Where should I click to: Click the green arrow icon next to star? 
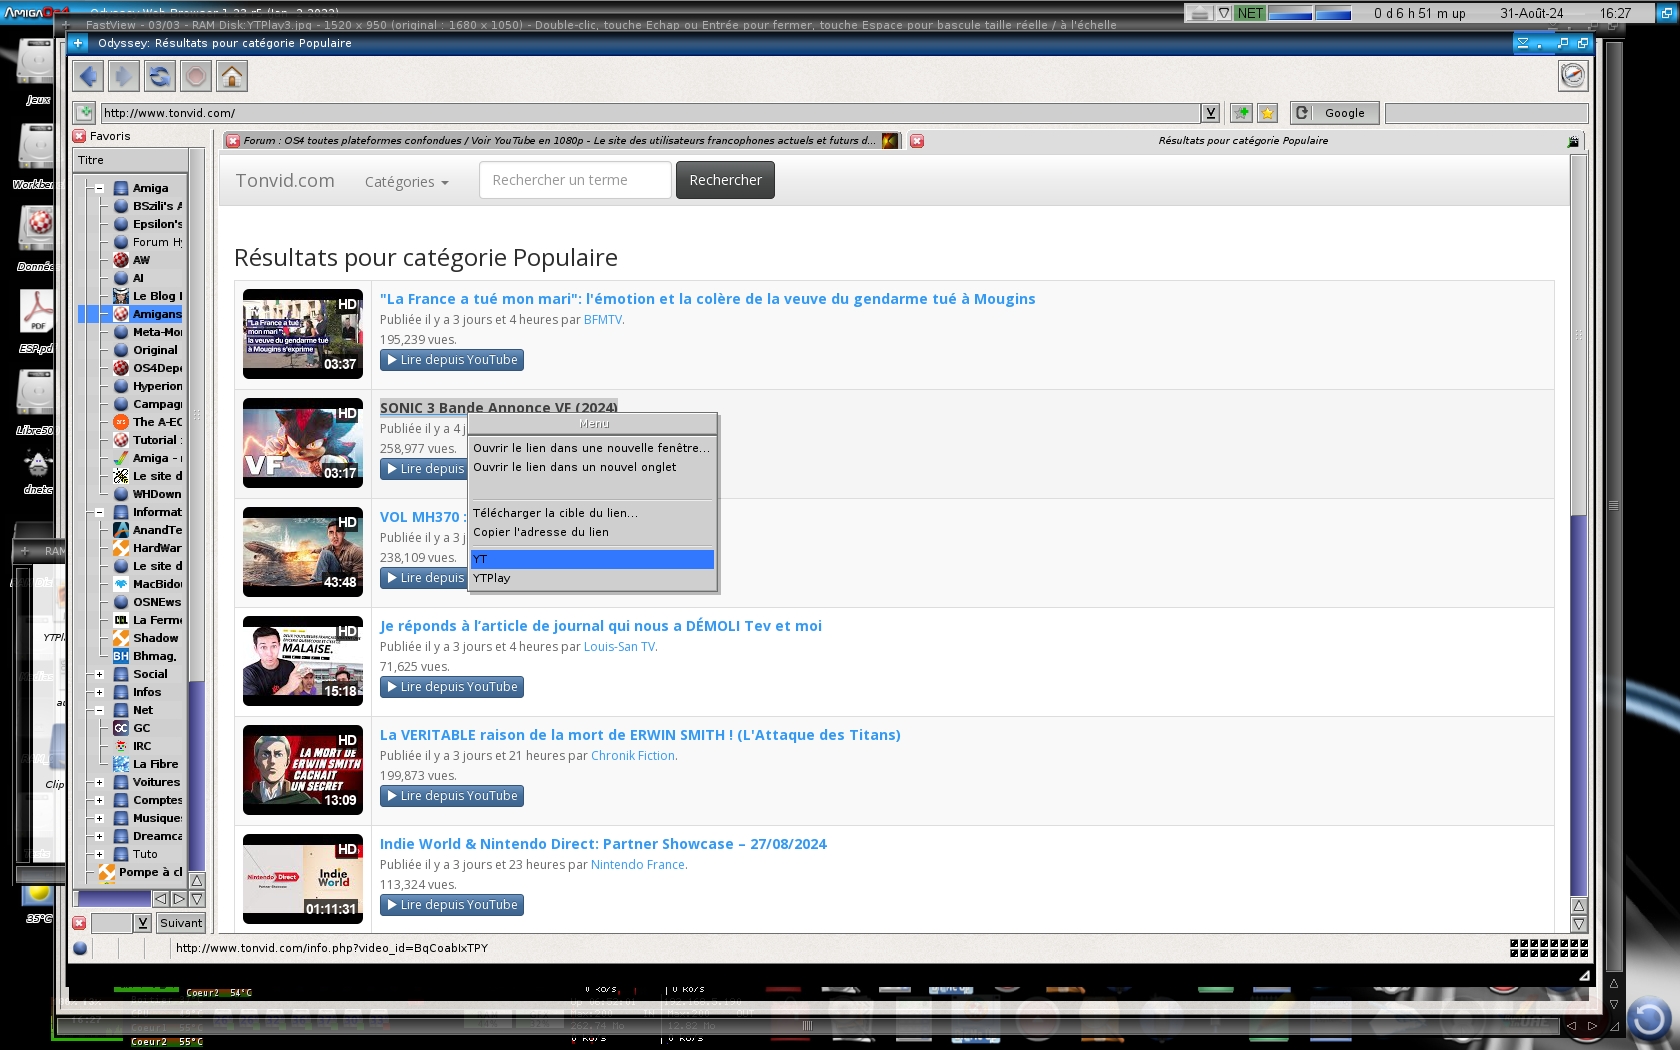1241,113
